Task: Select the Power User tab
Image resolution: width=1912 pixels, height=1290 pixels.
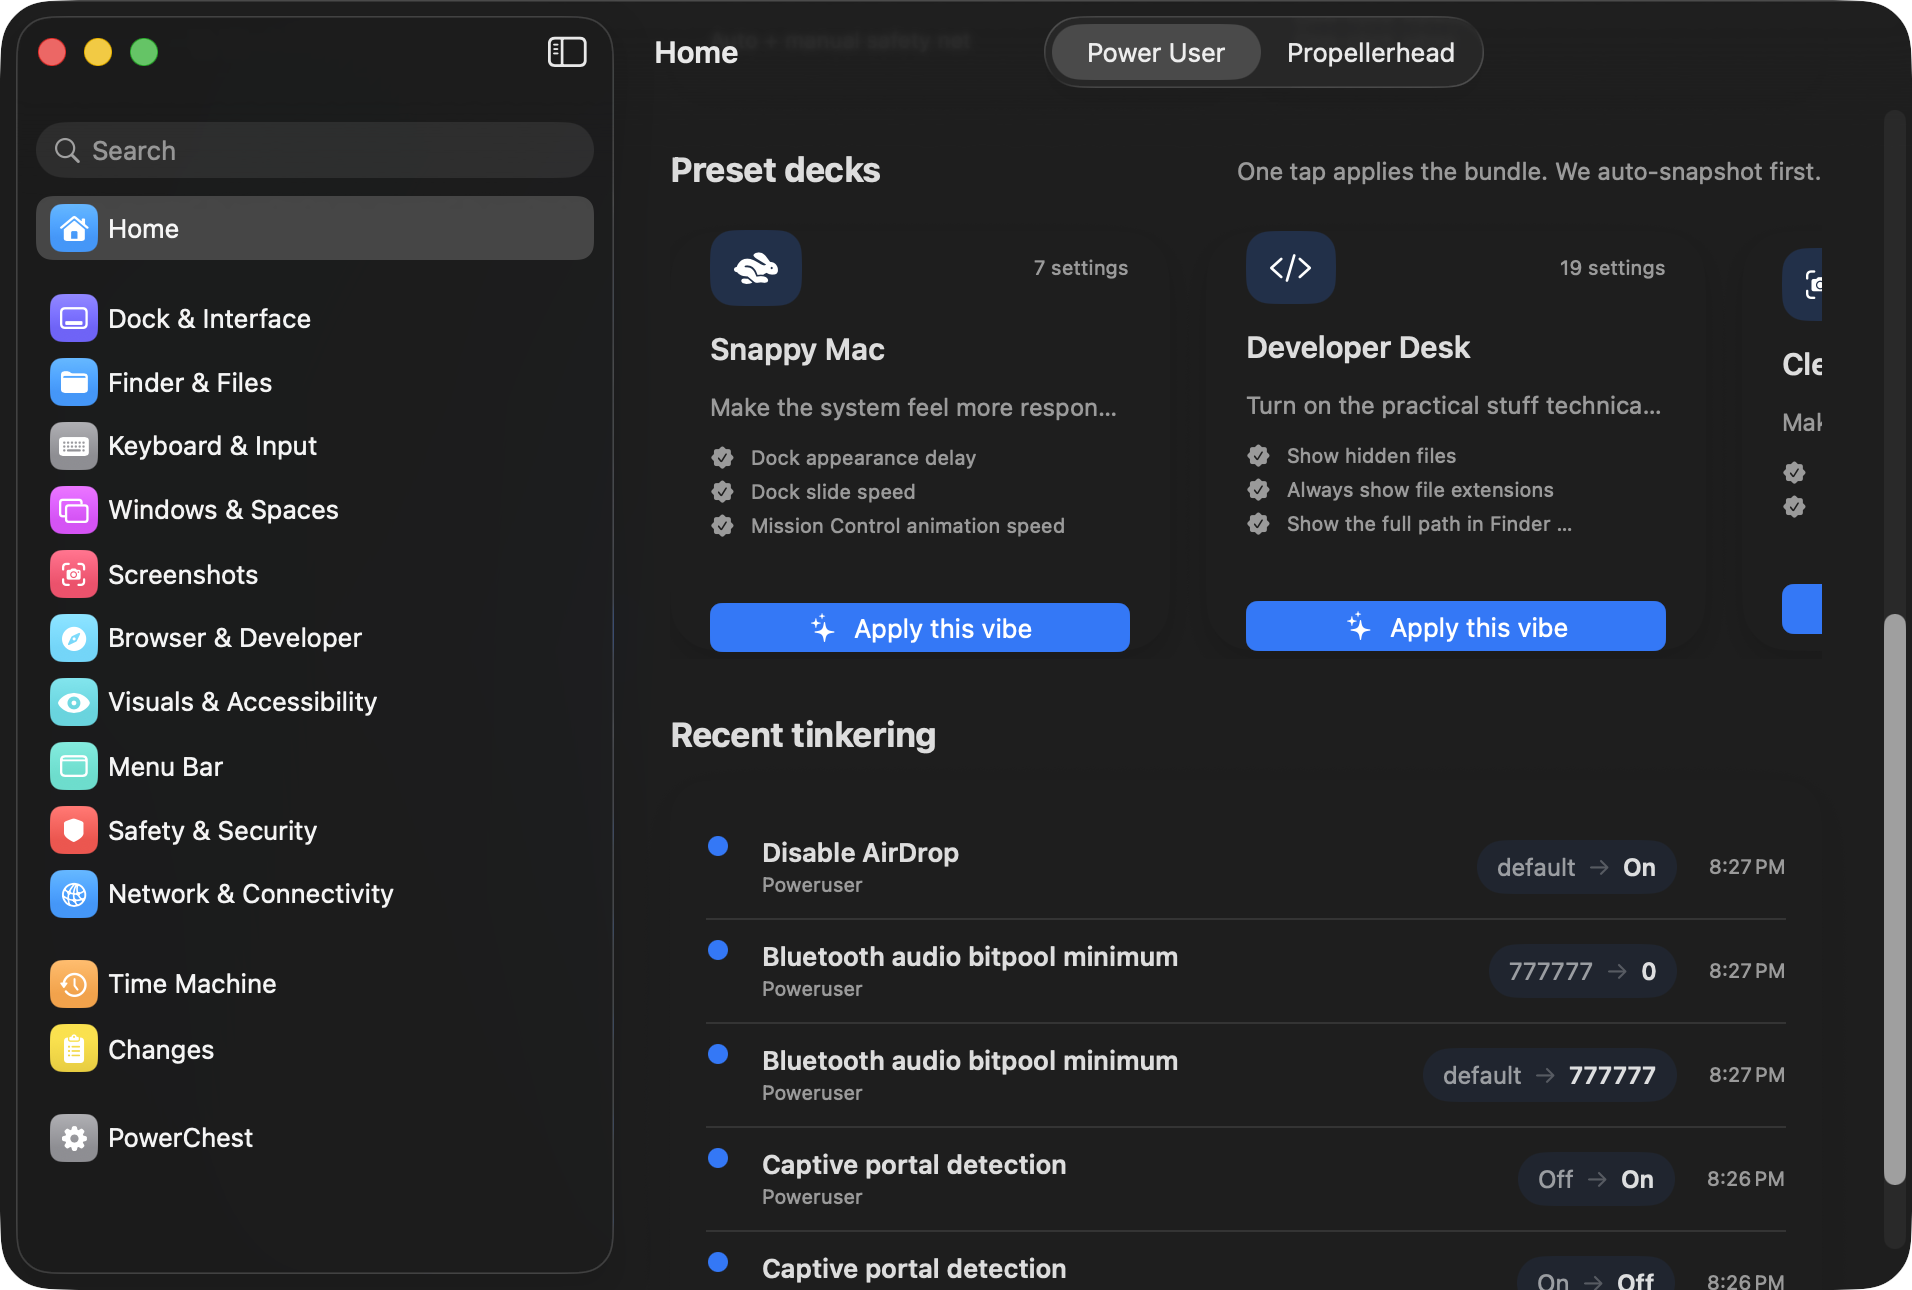Action: click(x=1155, y=52)
